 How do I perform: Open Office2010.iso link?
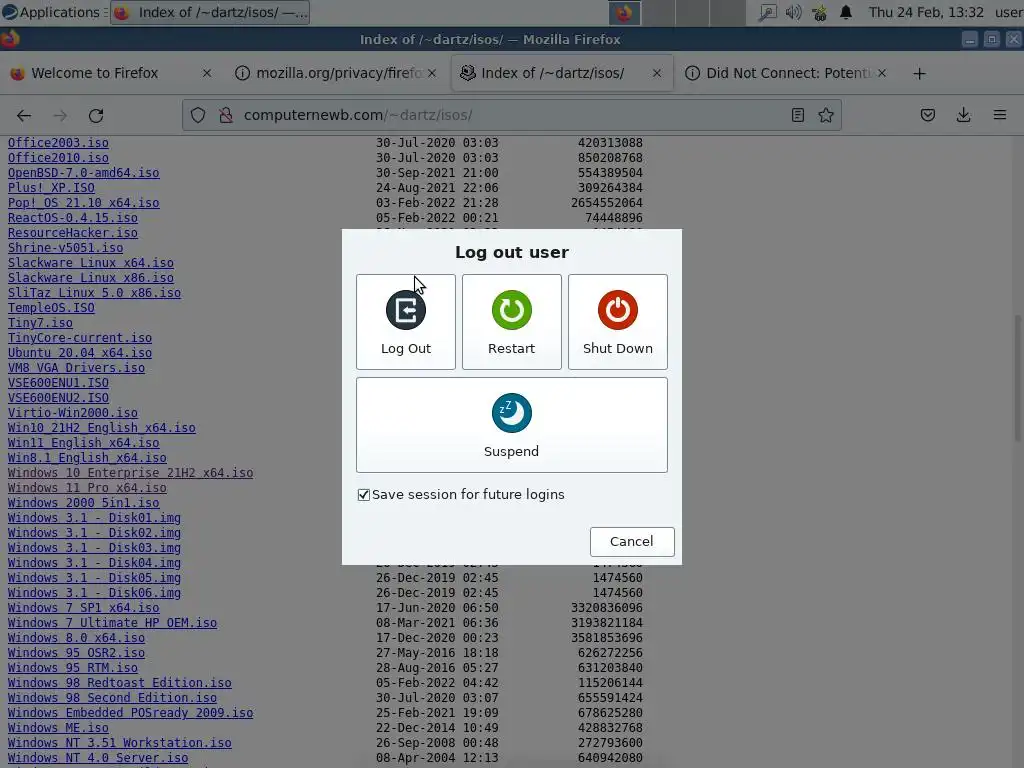pos(58,158)
